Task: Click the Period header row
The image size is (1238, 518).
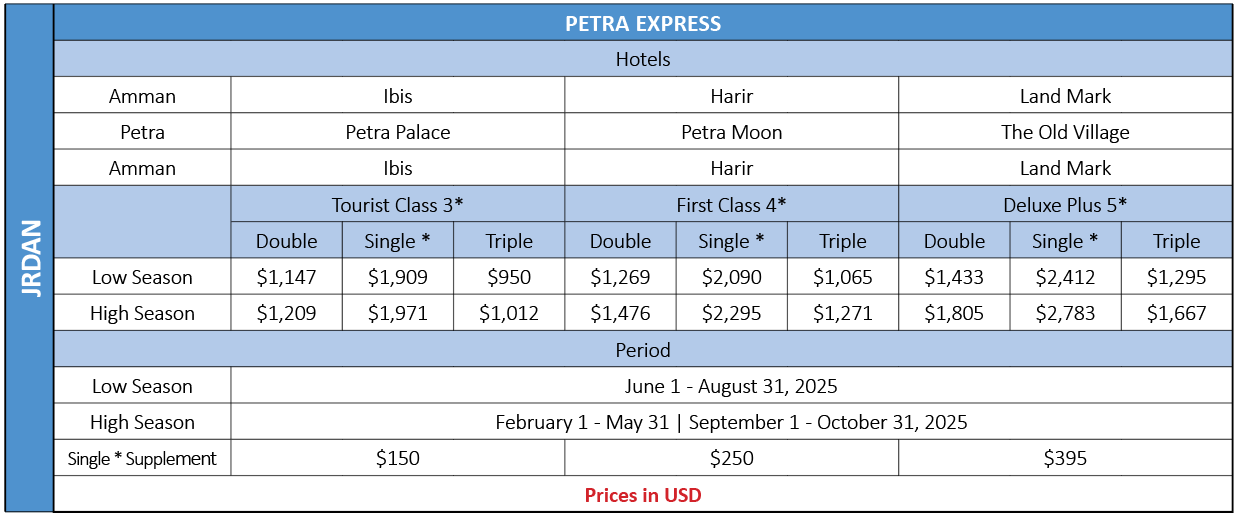Action: 643,350
